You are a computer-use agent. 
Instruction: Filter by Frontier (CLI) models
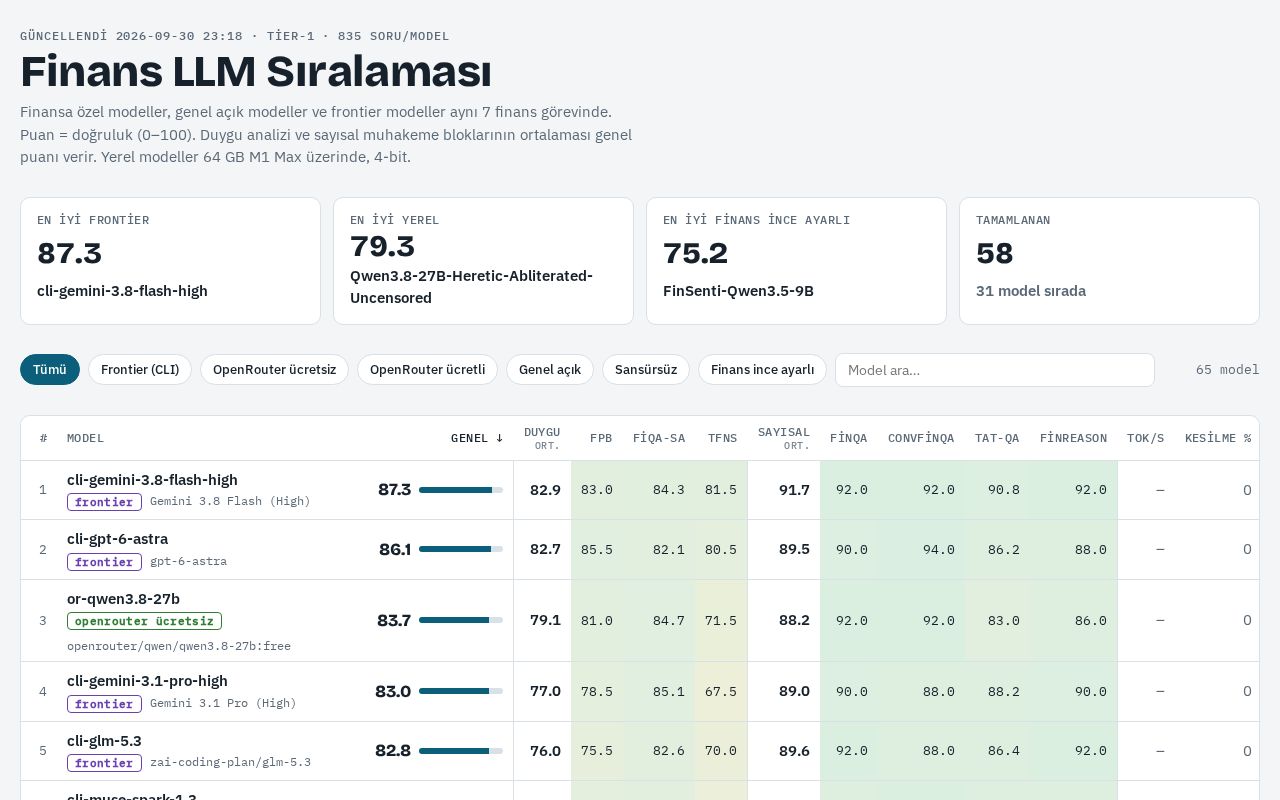point(140,369)
